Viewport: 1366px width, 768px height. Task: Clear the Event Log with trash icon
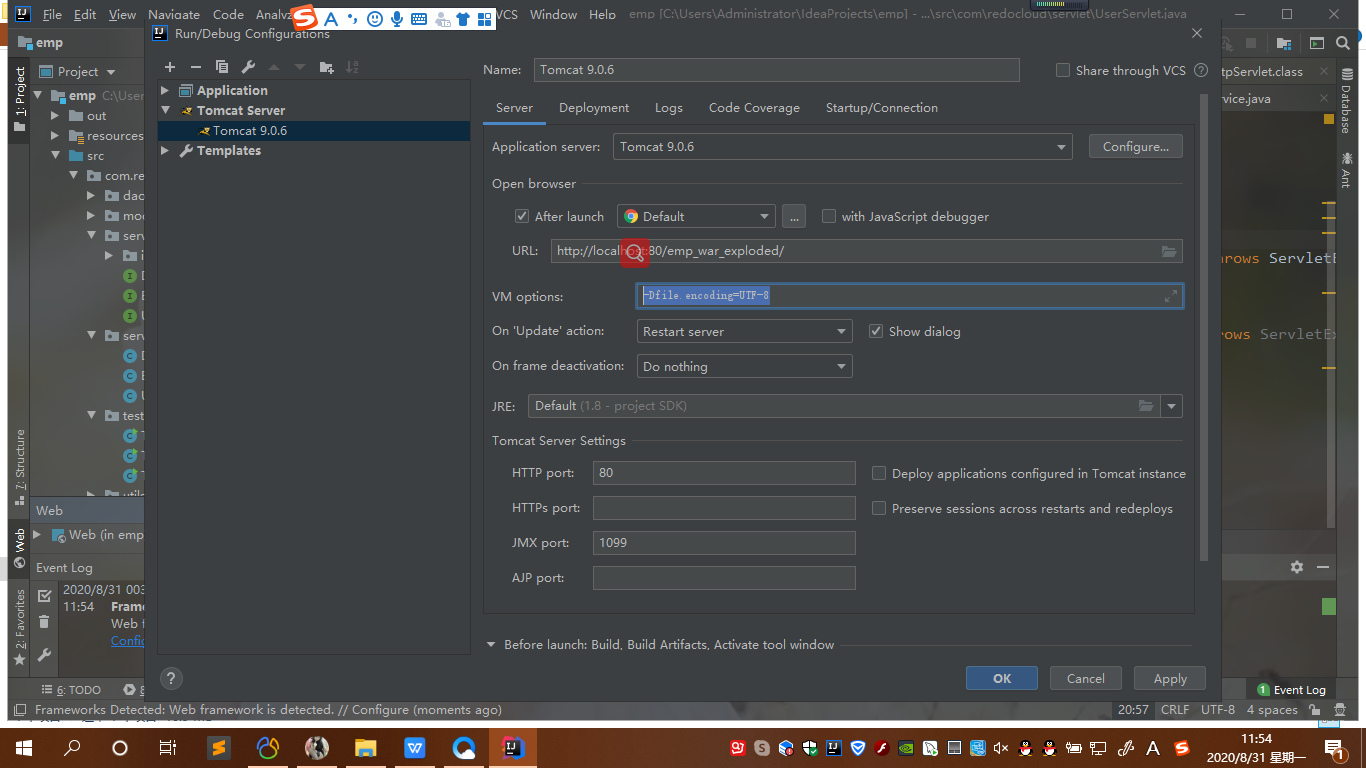point(44,622)
